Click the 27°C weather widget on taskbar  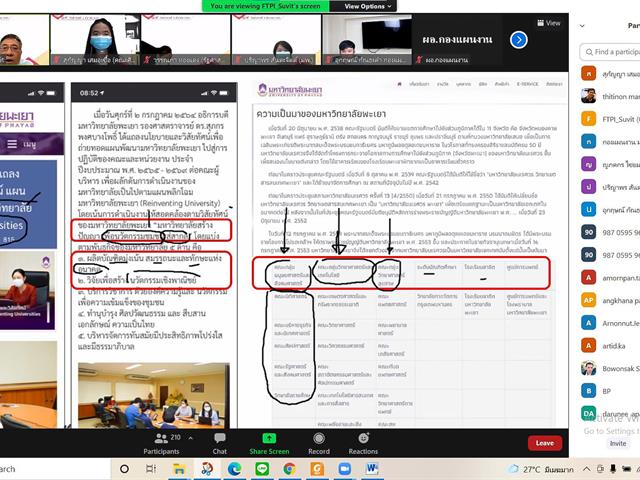[x=541, y=469]
